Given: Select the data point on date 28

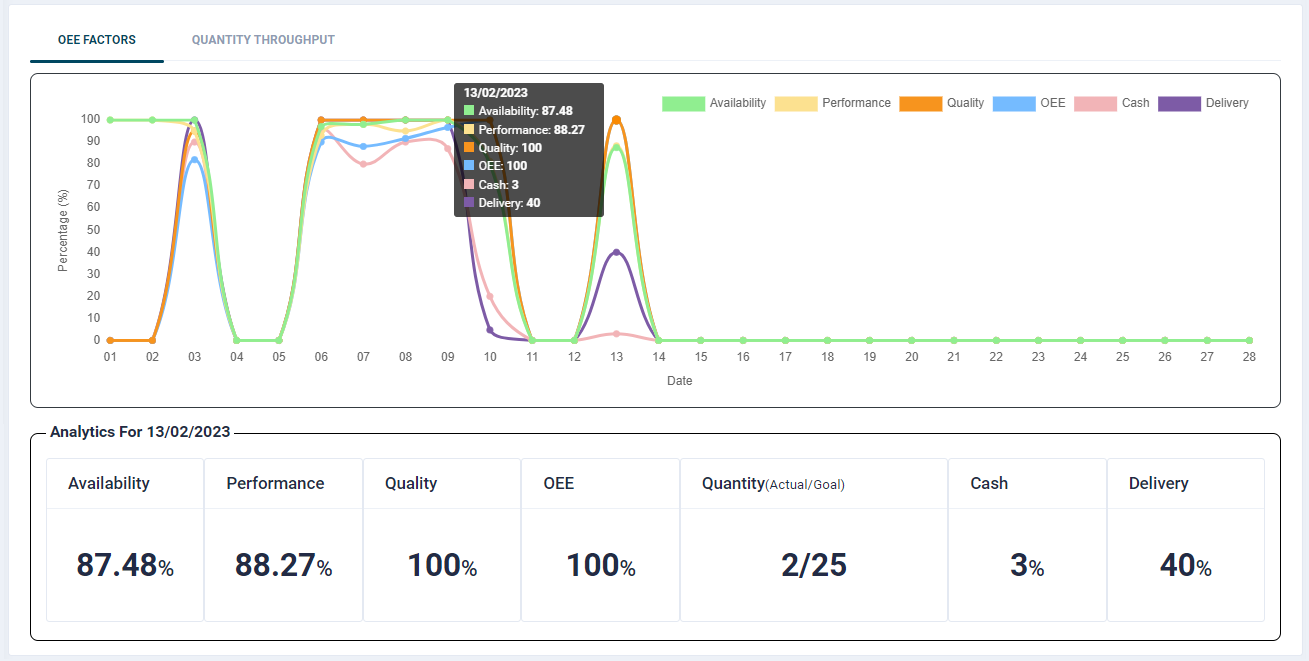Looking at the screenshot, I should [1249, 340].
